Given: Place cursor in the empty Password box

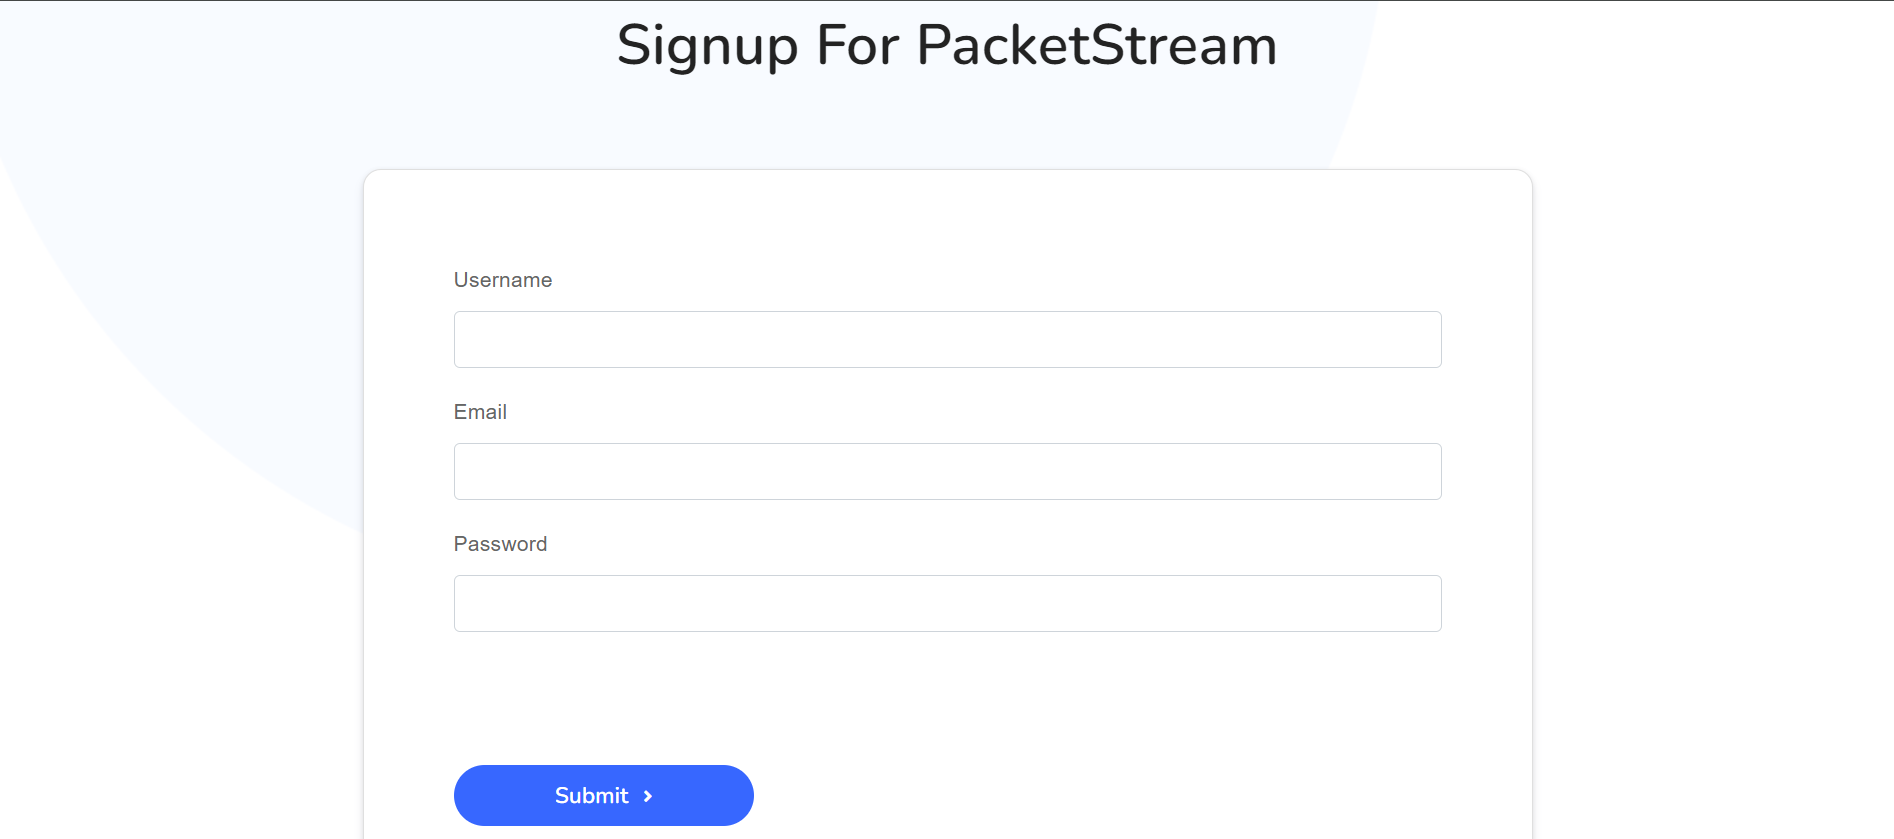Looking at the screenshot, I should [946, 602].
